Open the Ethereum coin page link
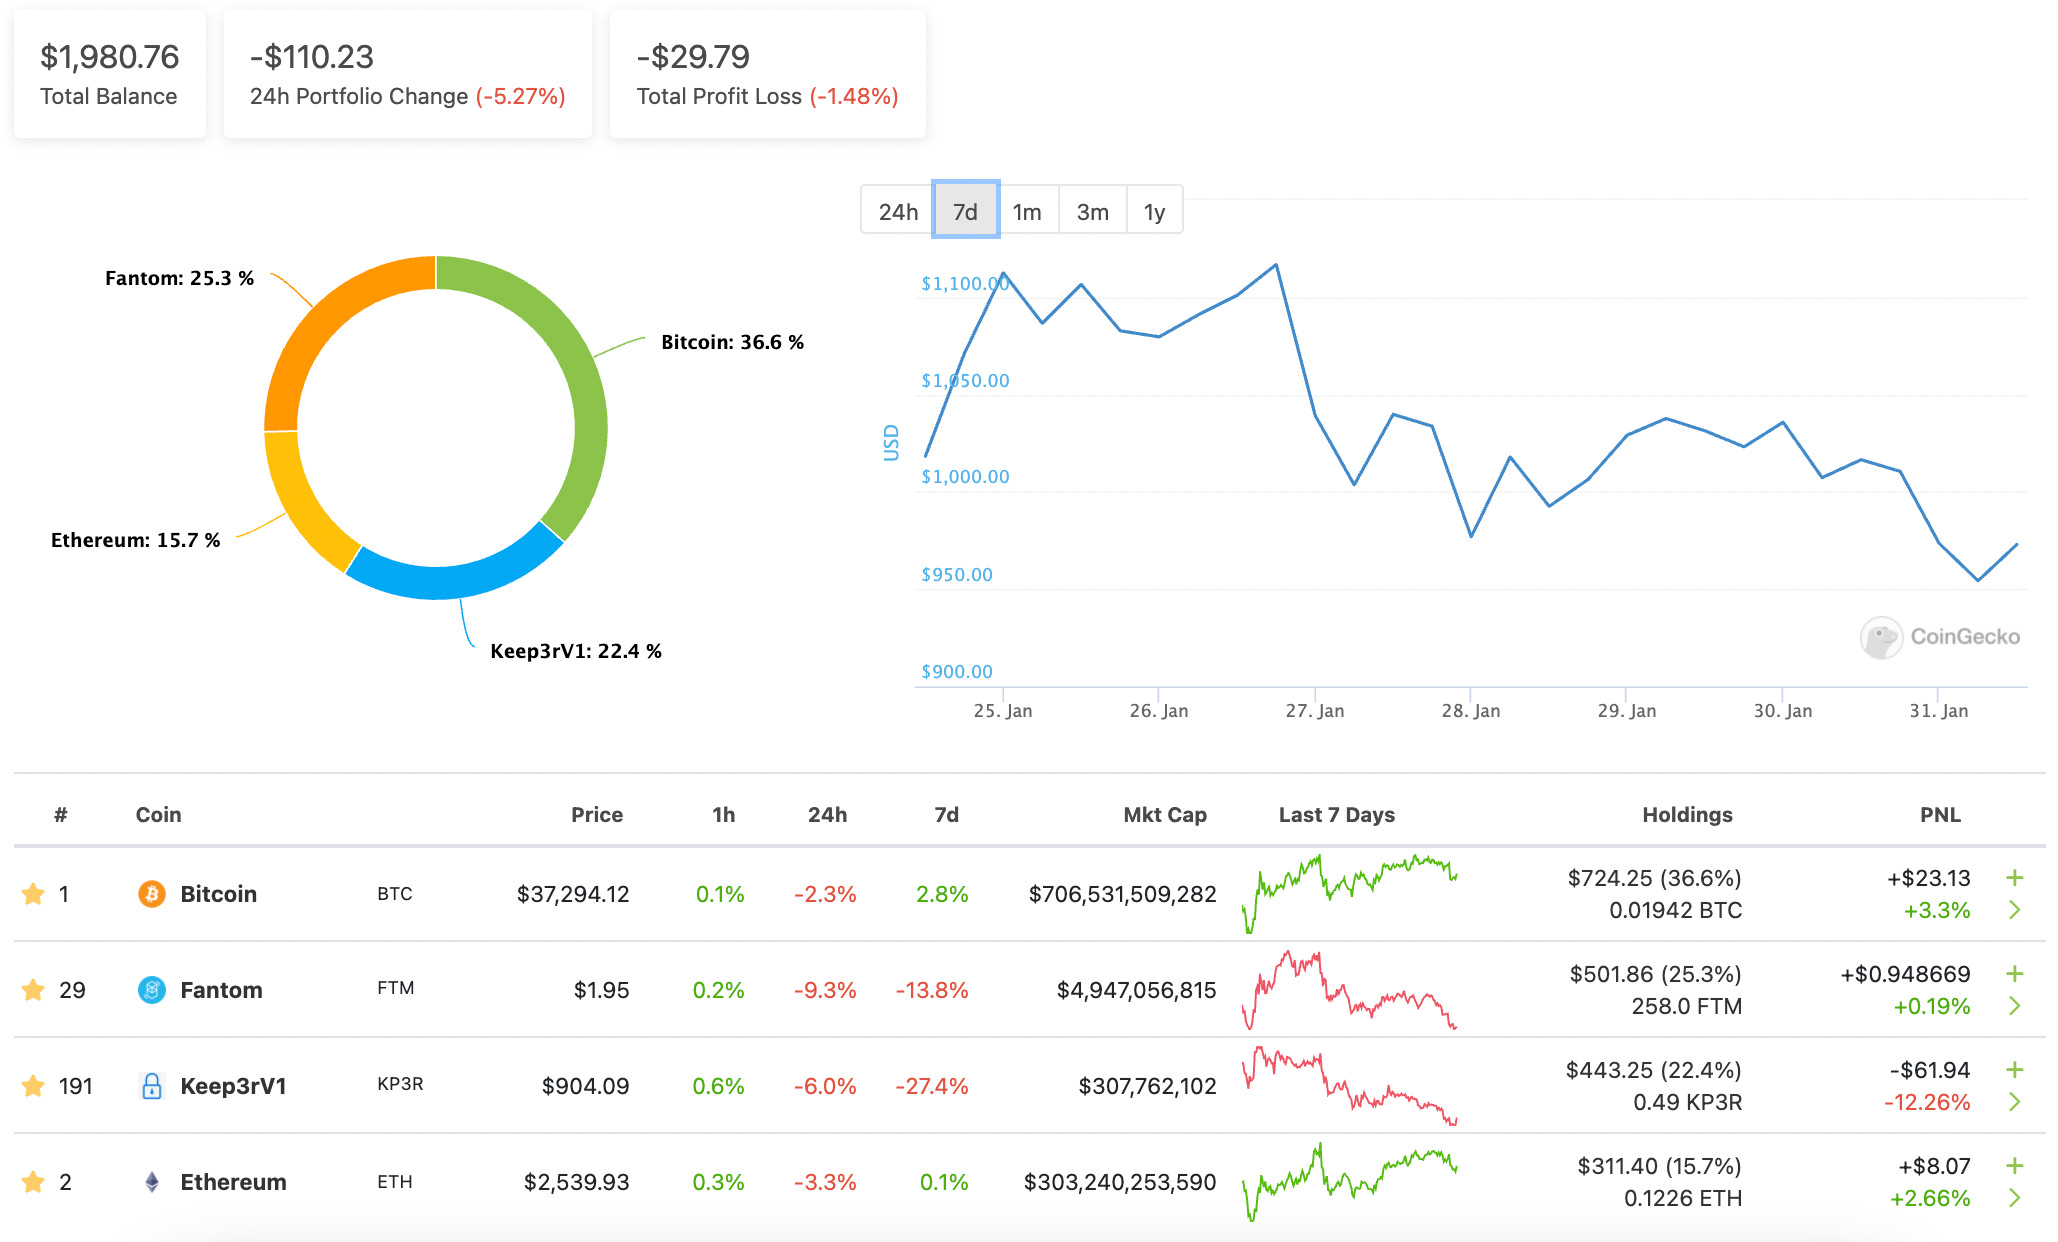2058x1242 pixels. (x=233, y=1182)
